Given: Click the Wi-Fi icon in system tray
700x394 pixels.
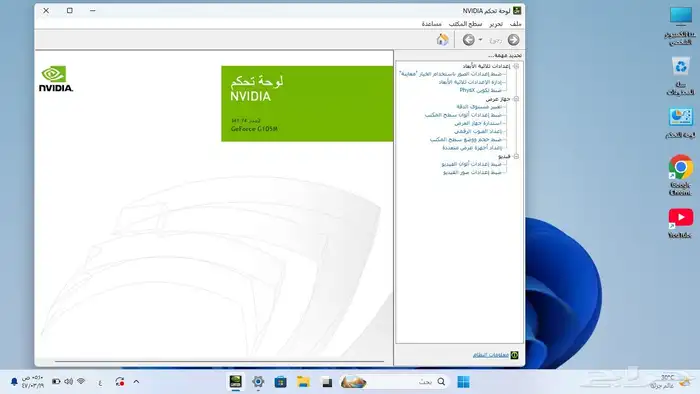Looking at the screenshot, I should [x=81, y=382].
